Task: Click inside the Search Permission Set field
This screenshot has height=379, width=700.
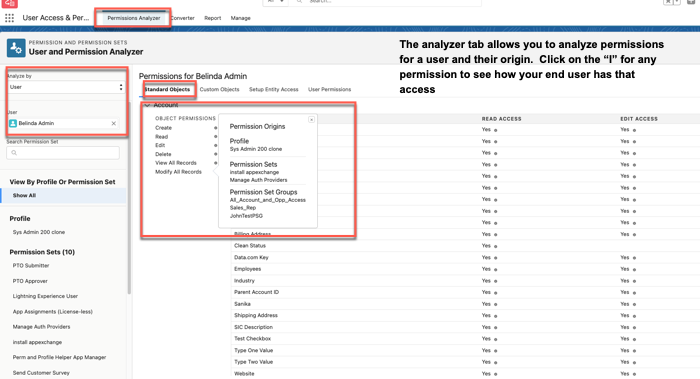Action: point(63,153)
